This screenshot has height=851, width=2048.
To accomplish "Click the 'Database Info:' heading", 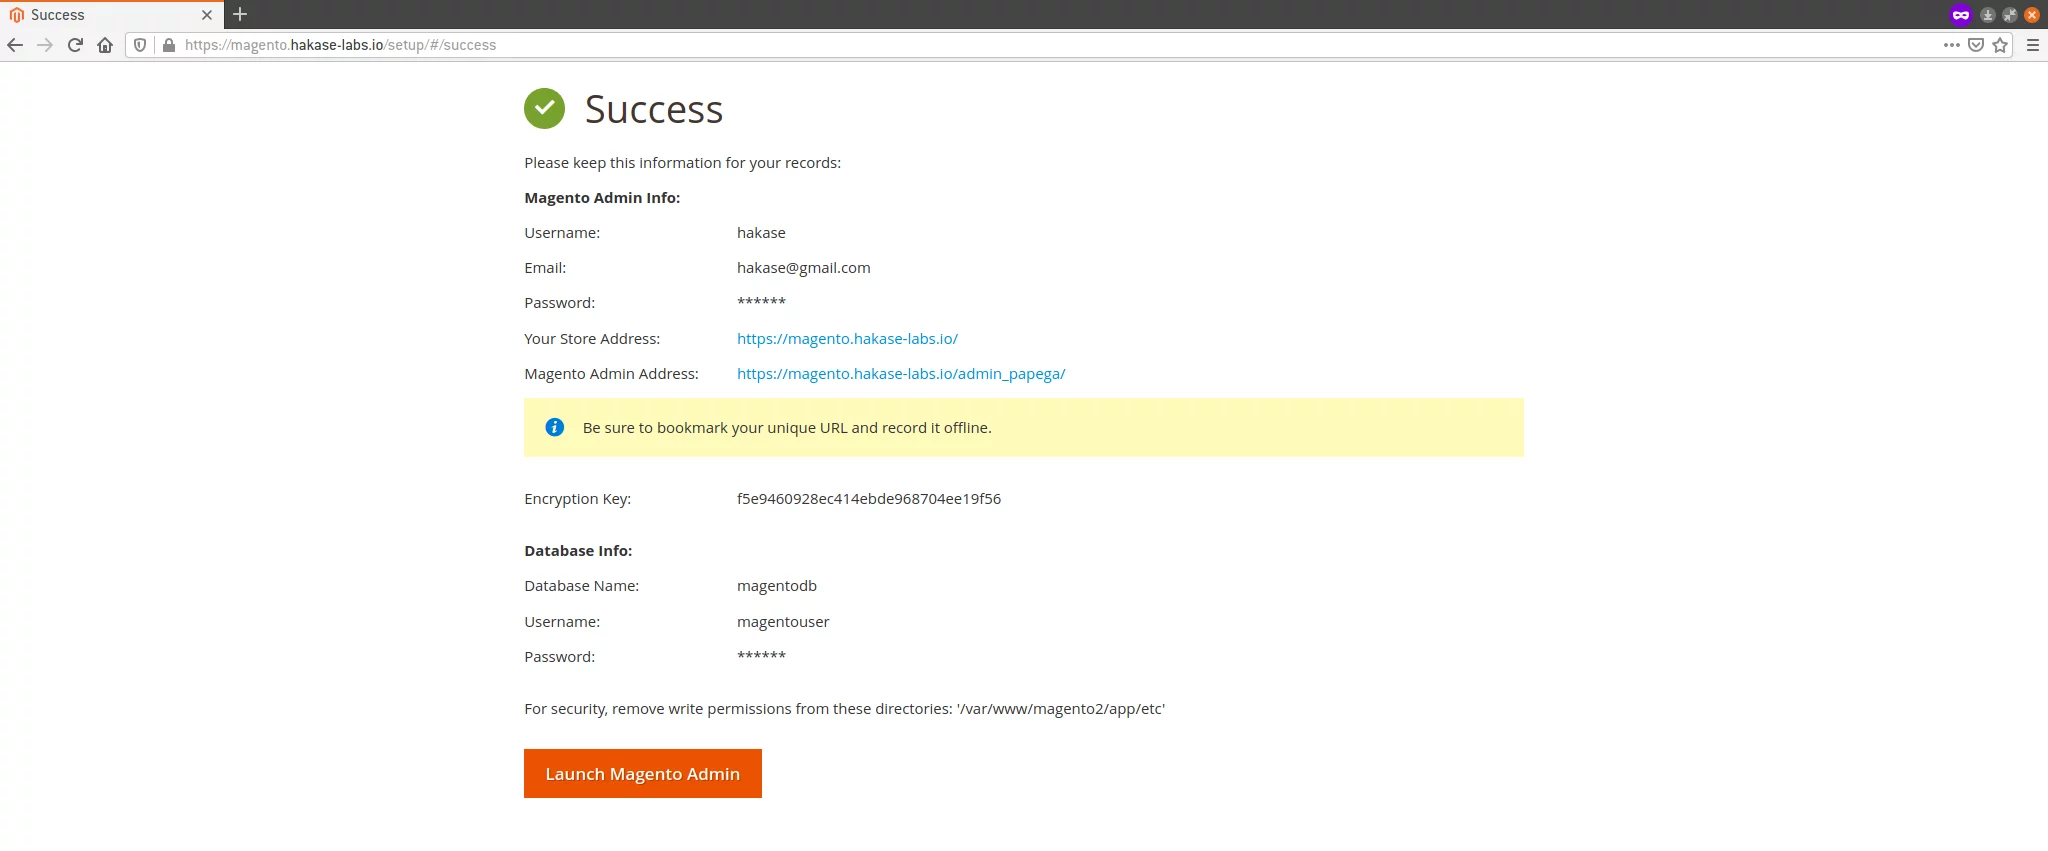I will [578, 551].
